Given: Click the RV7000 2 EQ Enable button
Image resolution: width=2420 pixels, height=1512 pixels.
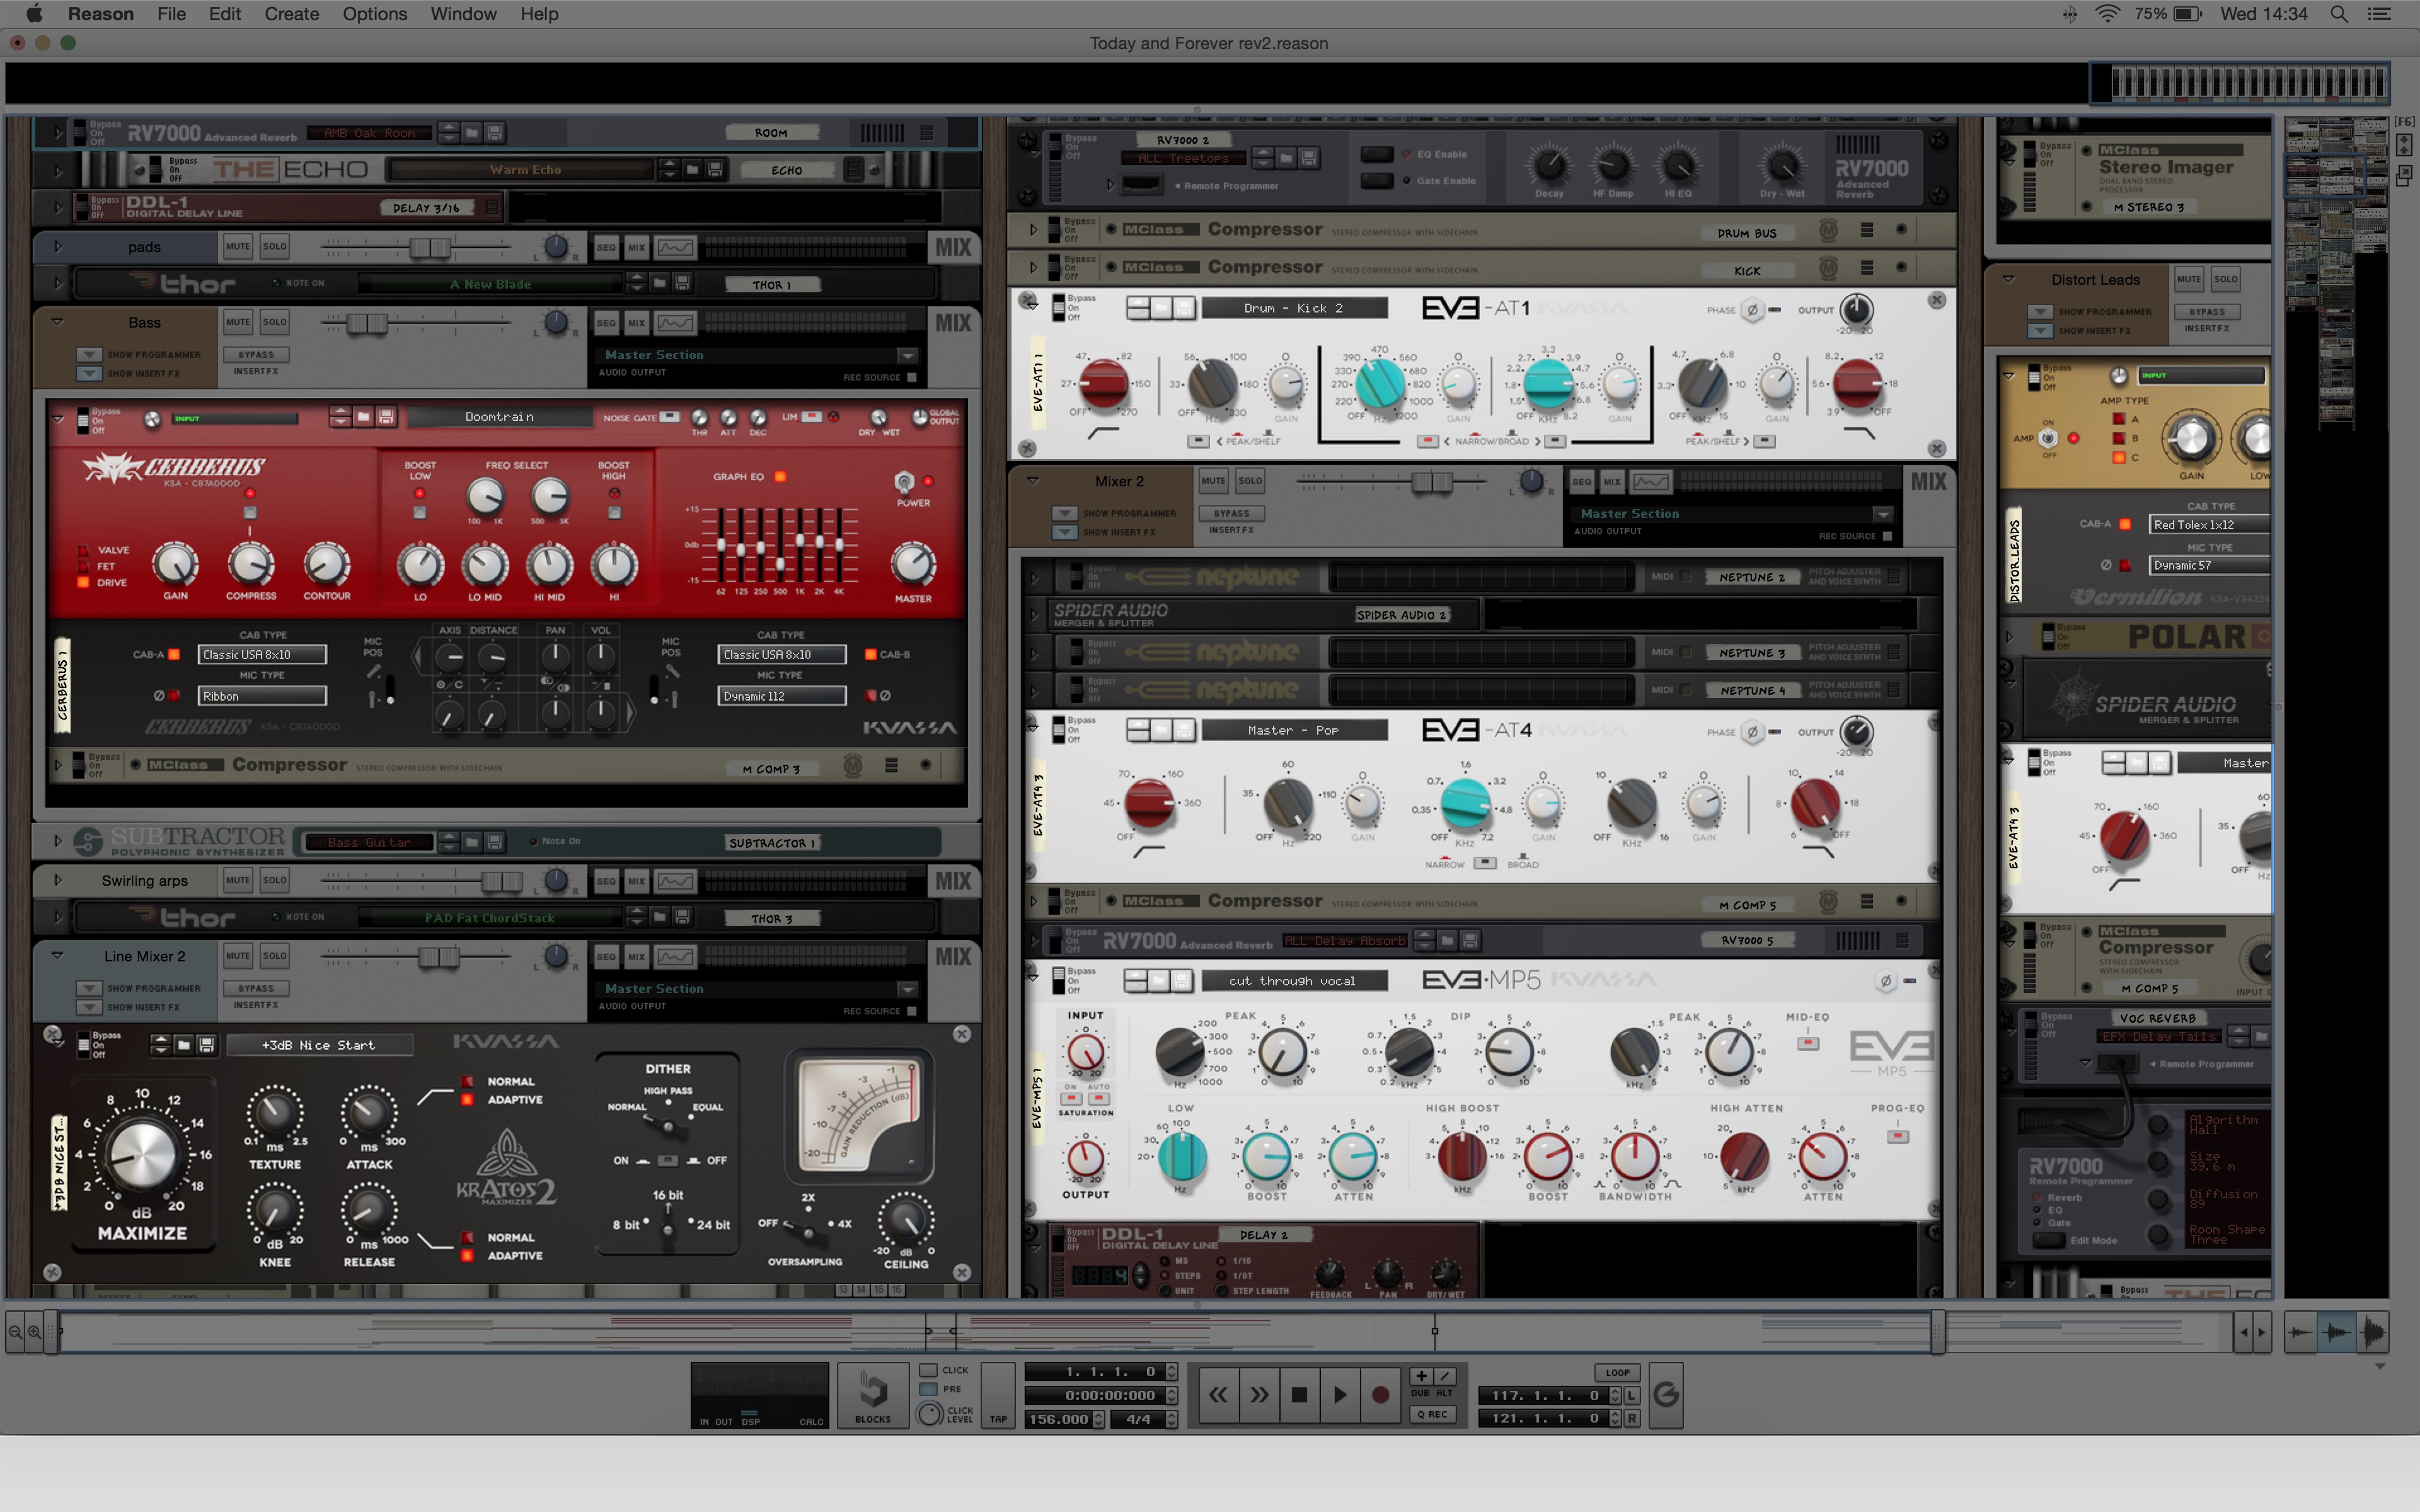Looking at the screenshot, I should tap(1377, 154).
